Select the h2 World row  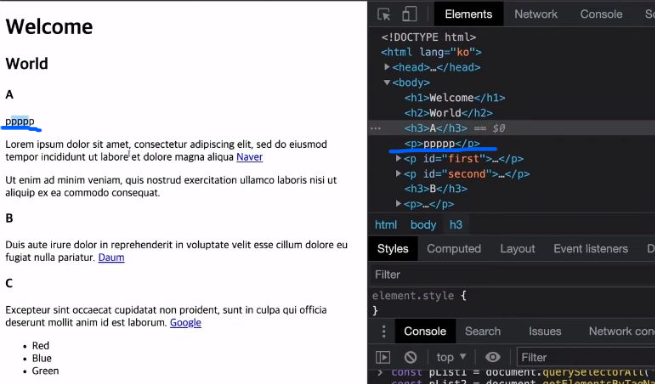(448, 113)
